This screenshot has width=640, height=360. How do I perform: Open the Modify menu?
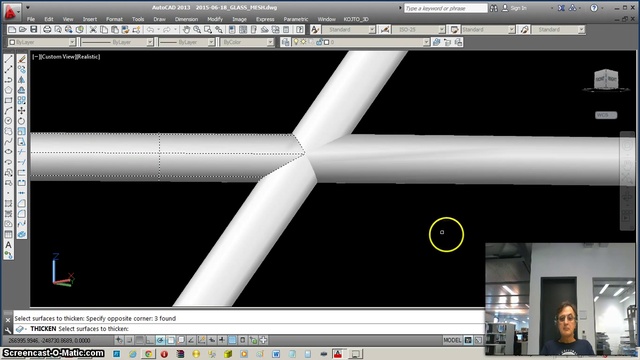click(x=215, y=19)
